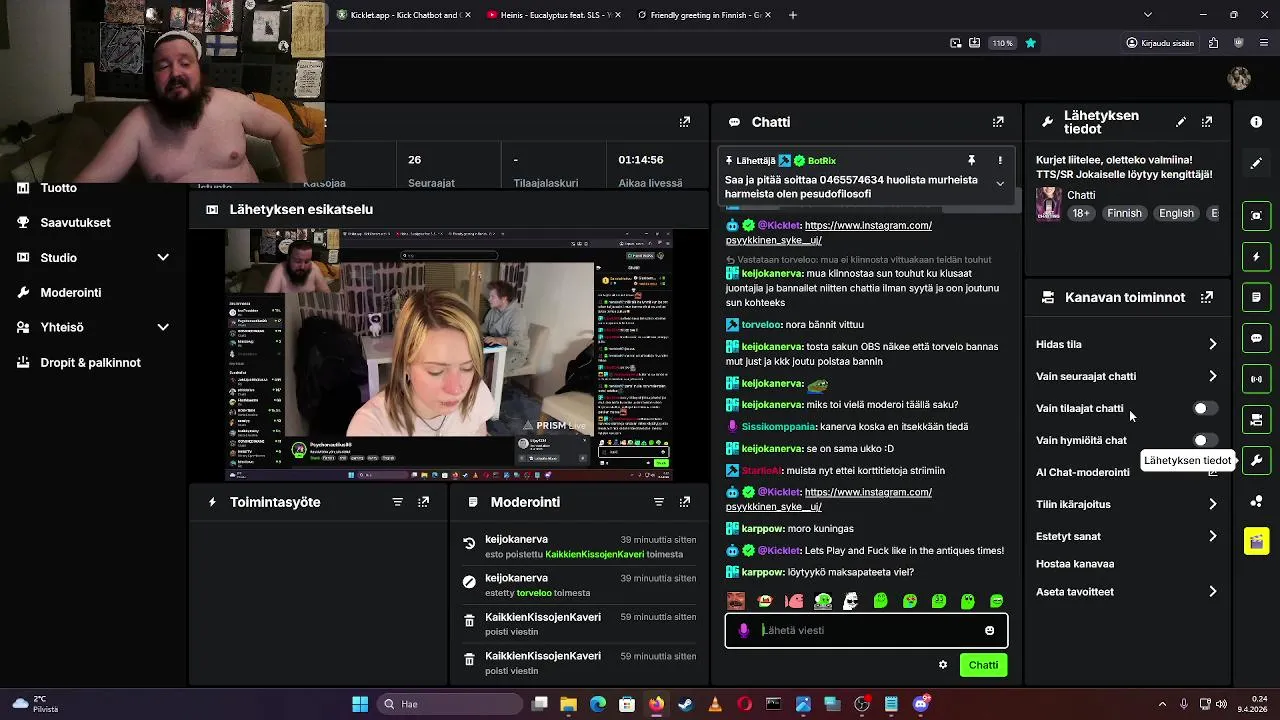The width and height of the screenshot is (1280, 720).
Task: Open the browser tab list dropdown
Action: [1147, 15]
